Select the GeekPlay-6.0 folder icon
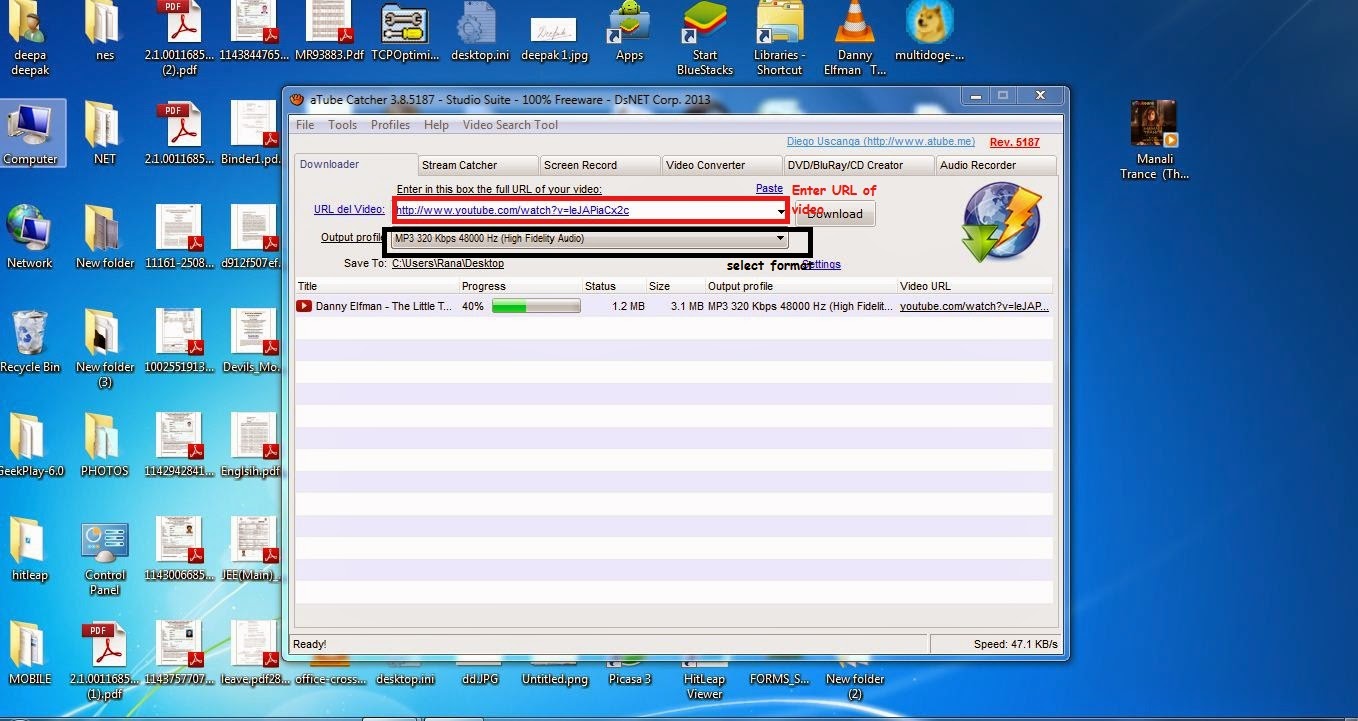The height and width of the screenshot is (721, 1358). [x=29, y=445]
